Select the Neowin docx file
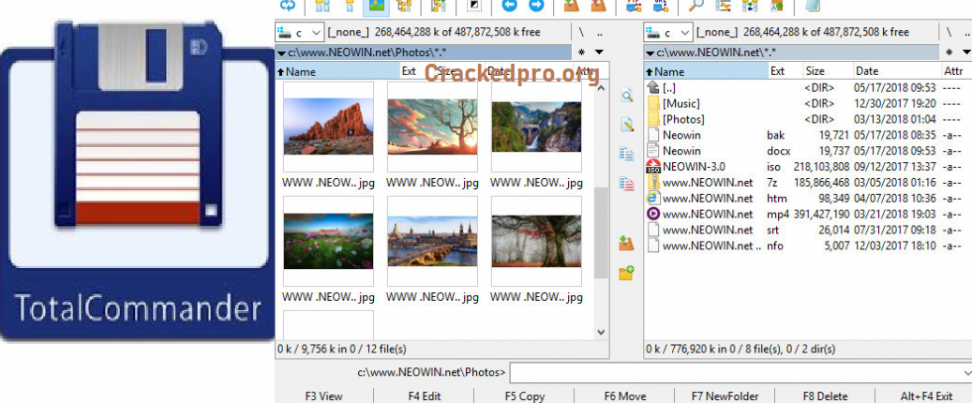This screenshot has width=972, height=403. pos(808,151)
